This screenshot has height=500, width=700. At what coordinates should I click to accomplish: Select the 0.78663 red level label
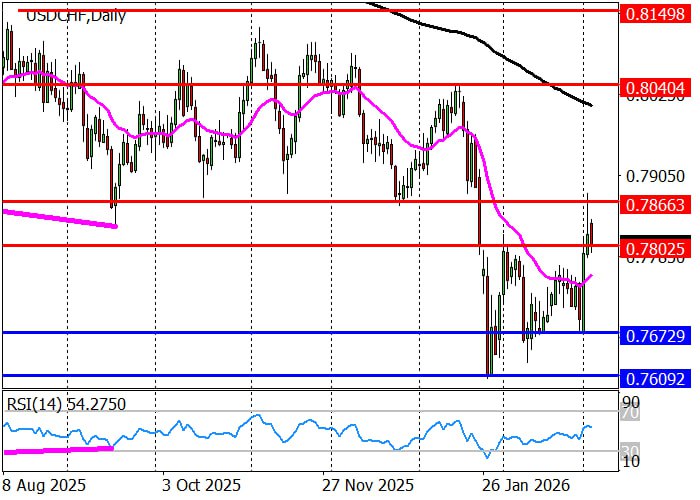654,204
